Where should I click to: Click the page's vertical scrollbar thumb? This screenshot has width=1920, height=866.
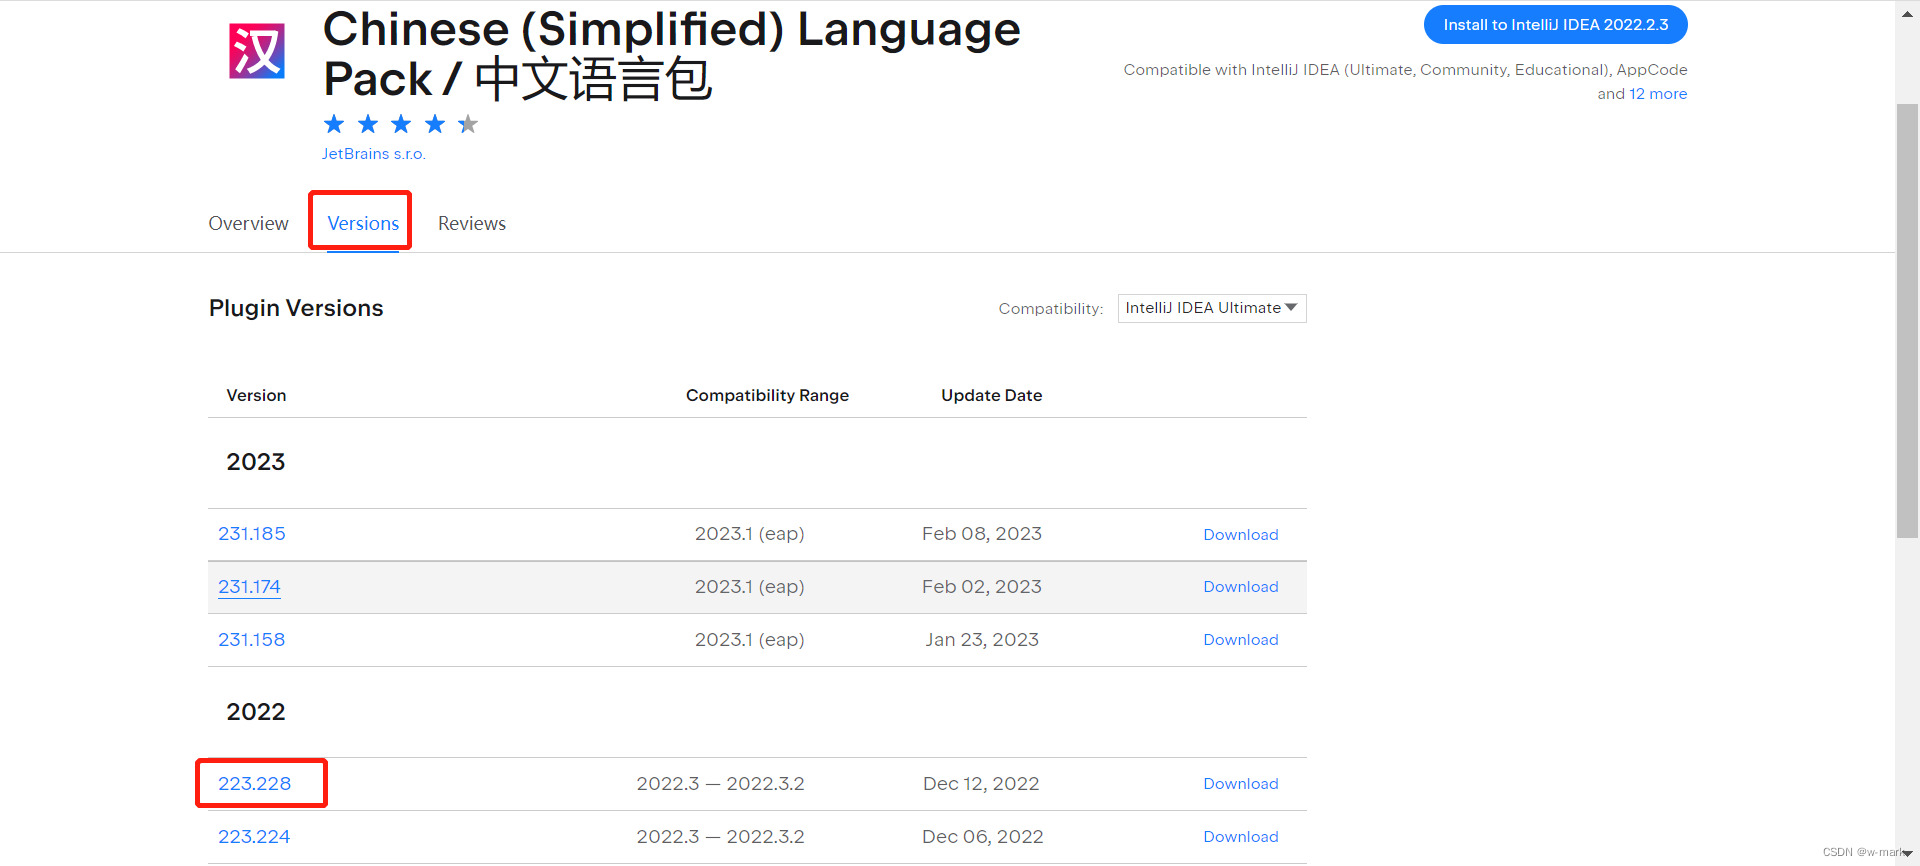click(x=1907, y=320)
